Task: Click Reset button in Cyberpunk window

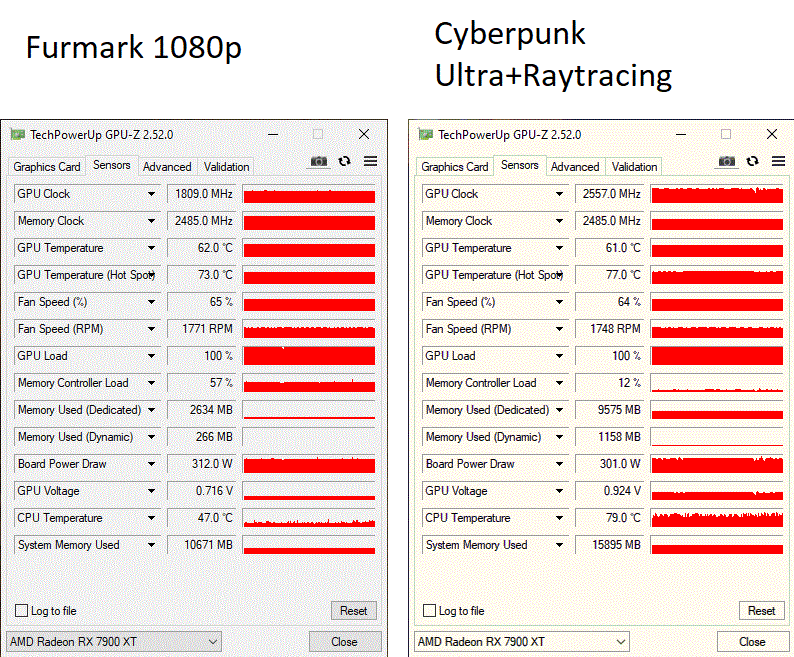Action: 762,610
